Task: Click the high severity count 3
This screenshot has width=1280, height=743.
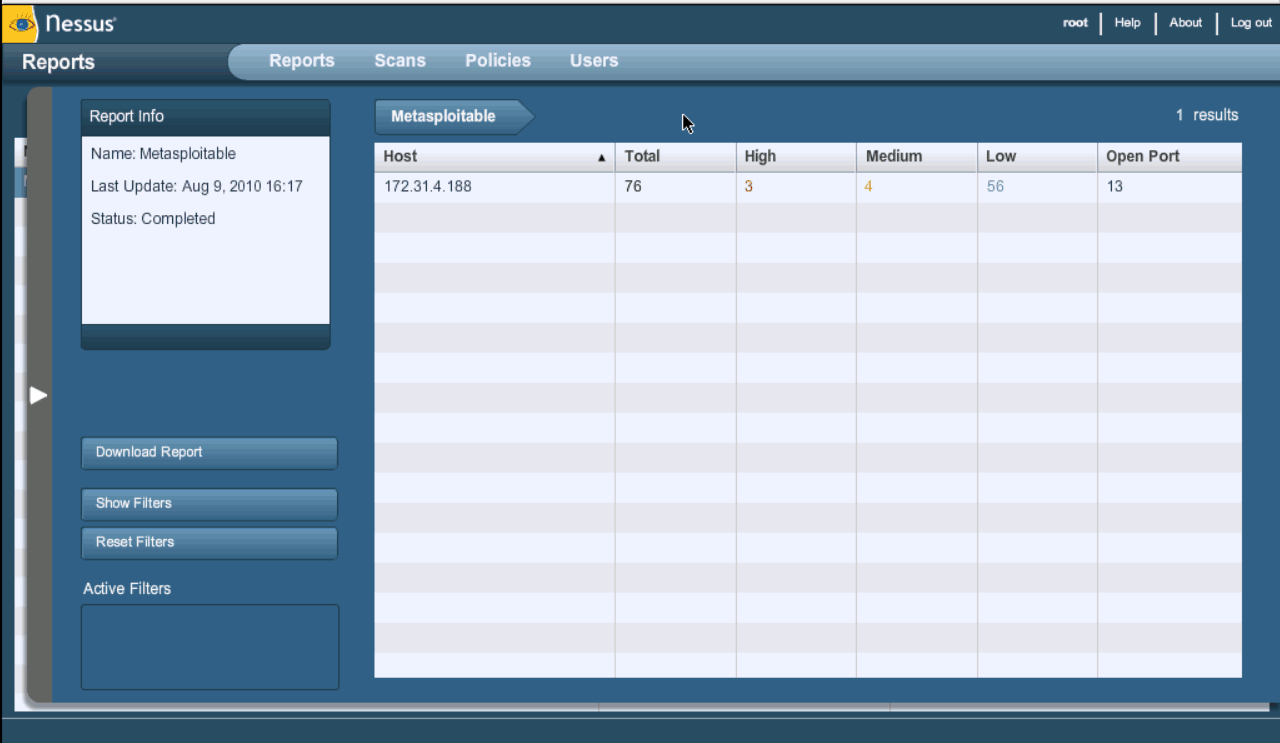Action: tap(749, 187)
